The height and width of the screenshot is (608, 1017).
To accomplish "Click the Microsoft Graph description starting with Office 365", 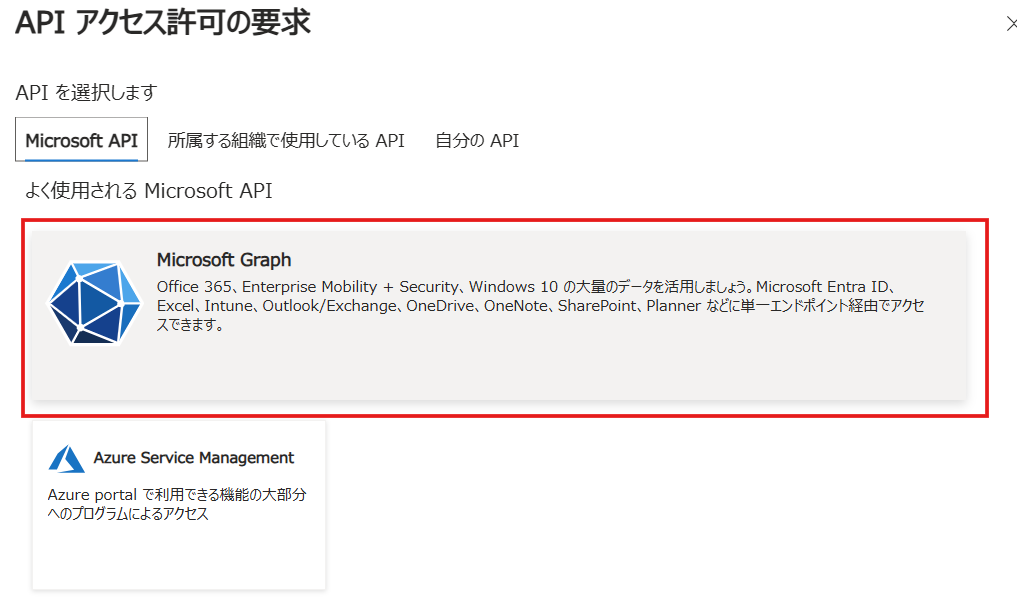I will pyautogui.click(x=541, y=306).
